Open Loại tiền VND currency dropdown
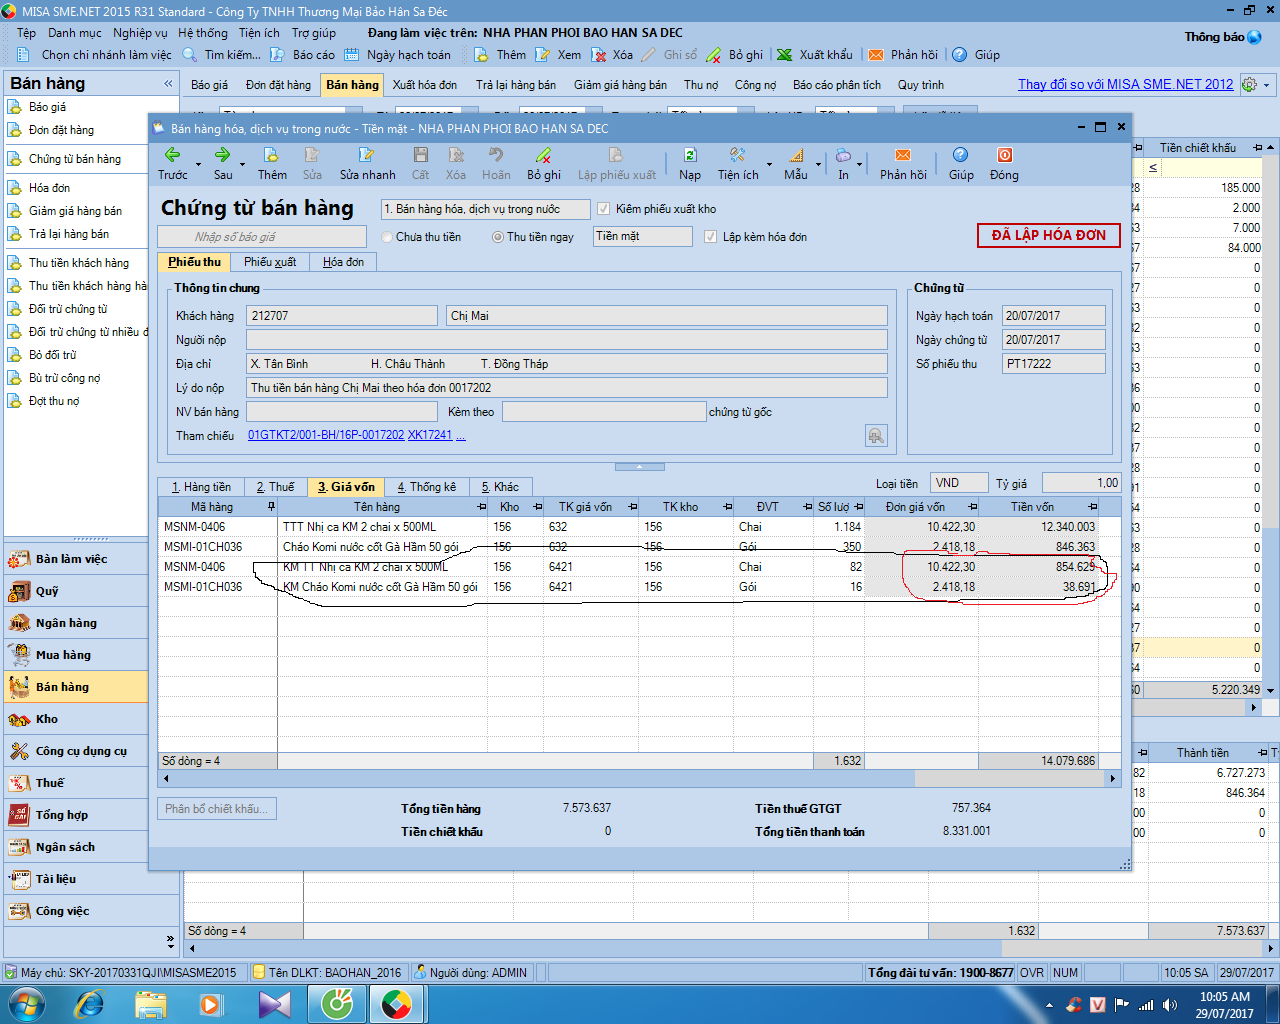1280x1024 pixels. point(959,483)
